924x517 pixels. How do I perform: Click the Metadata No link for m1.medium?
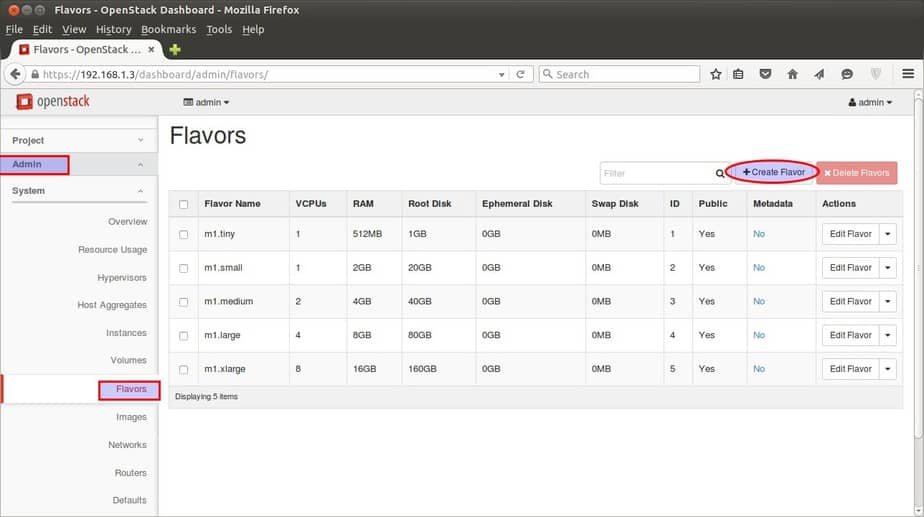click(759, 301)
